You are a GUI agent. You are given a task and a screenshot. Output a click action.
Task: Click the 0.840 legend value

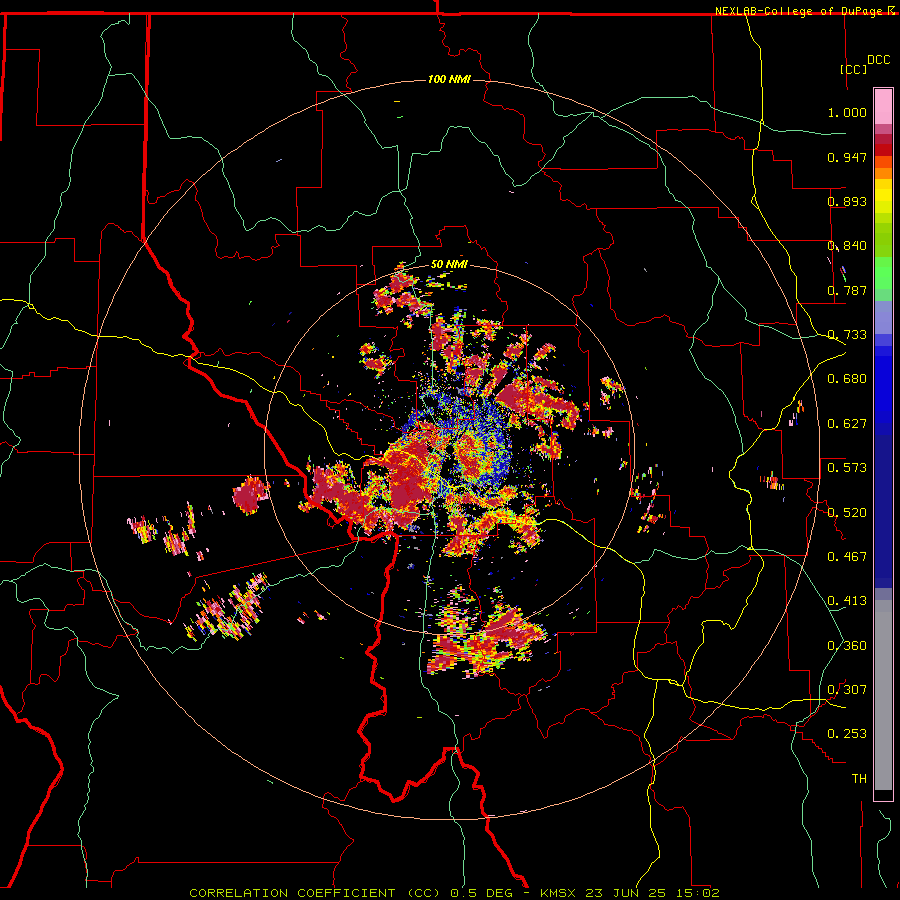[x=847, y=246]
